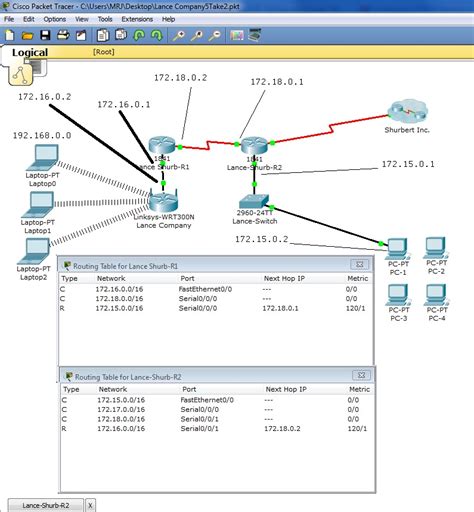
Task: Click the Print toolbar icon
Action: tap(63, 35)
